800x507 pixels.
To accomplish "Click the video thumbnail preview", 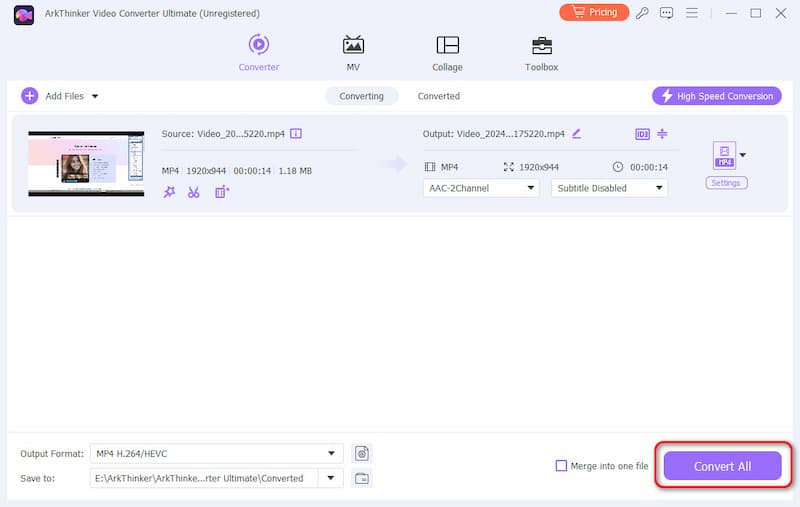I will pos(86,163).
